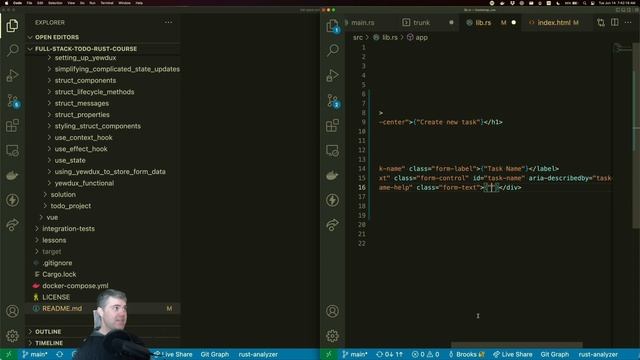The image size is (640, 360).
Task: Switch to the main.rs tab
Action: pos(362,22)
